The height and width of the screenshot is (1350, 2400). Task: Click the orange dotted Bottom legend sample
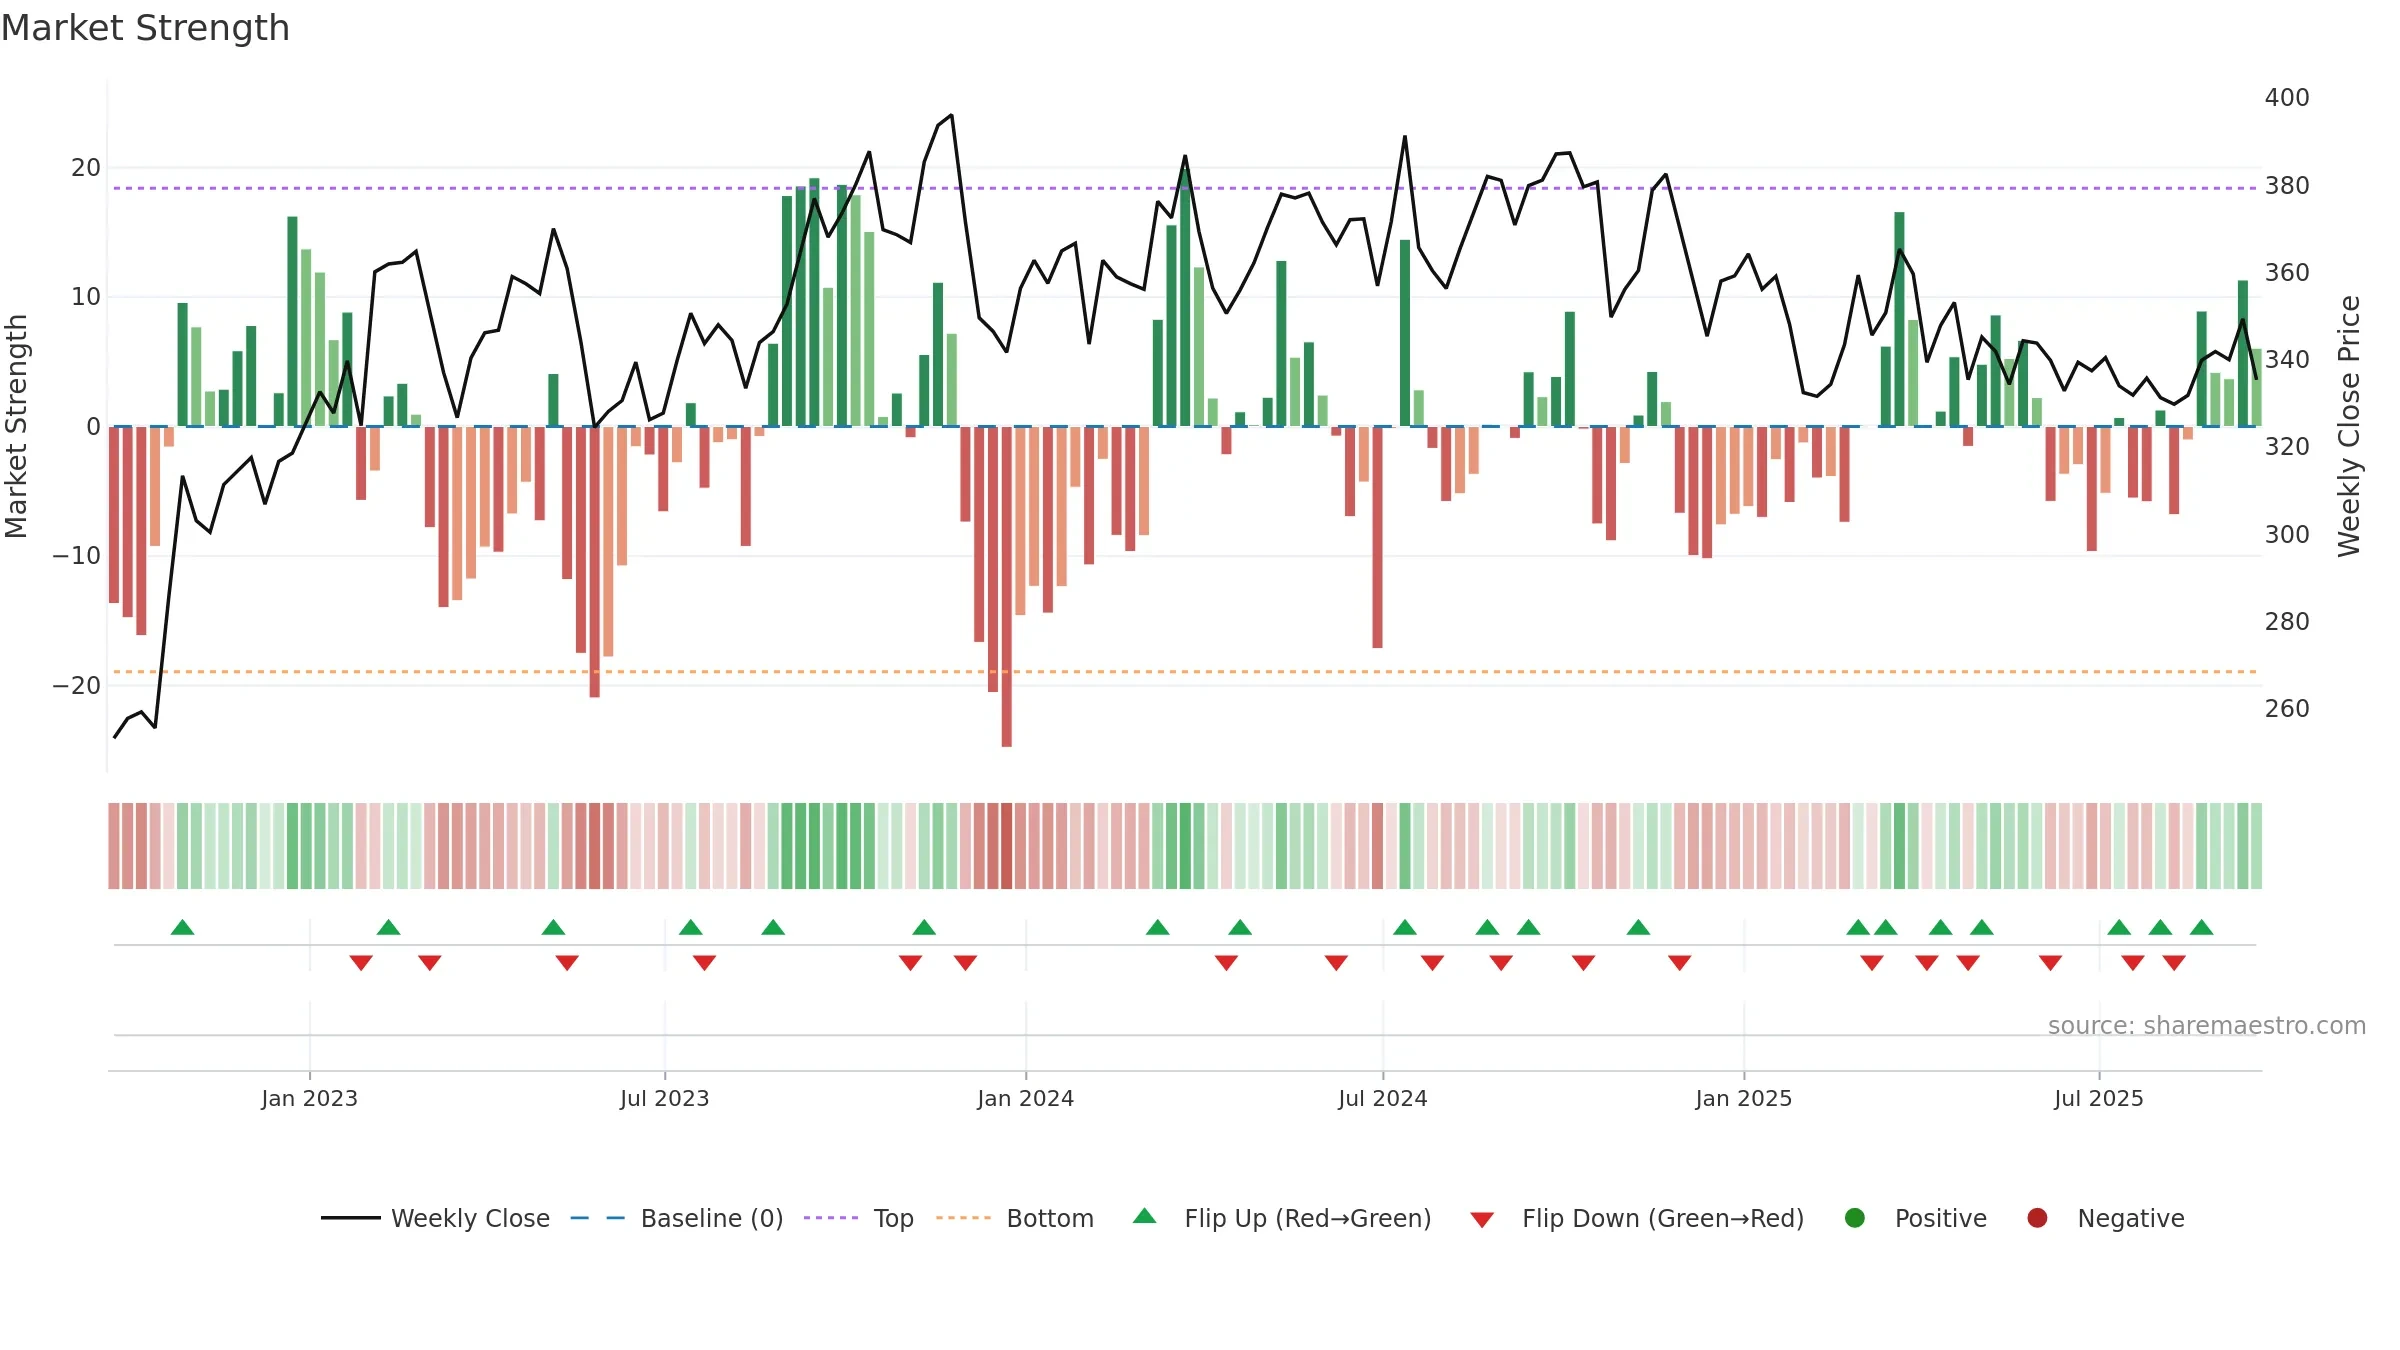click(963, 1218)
